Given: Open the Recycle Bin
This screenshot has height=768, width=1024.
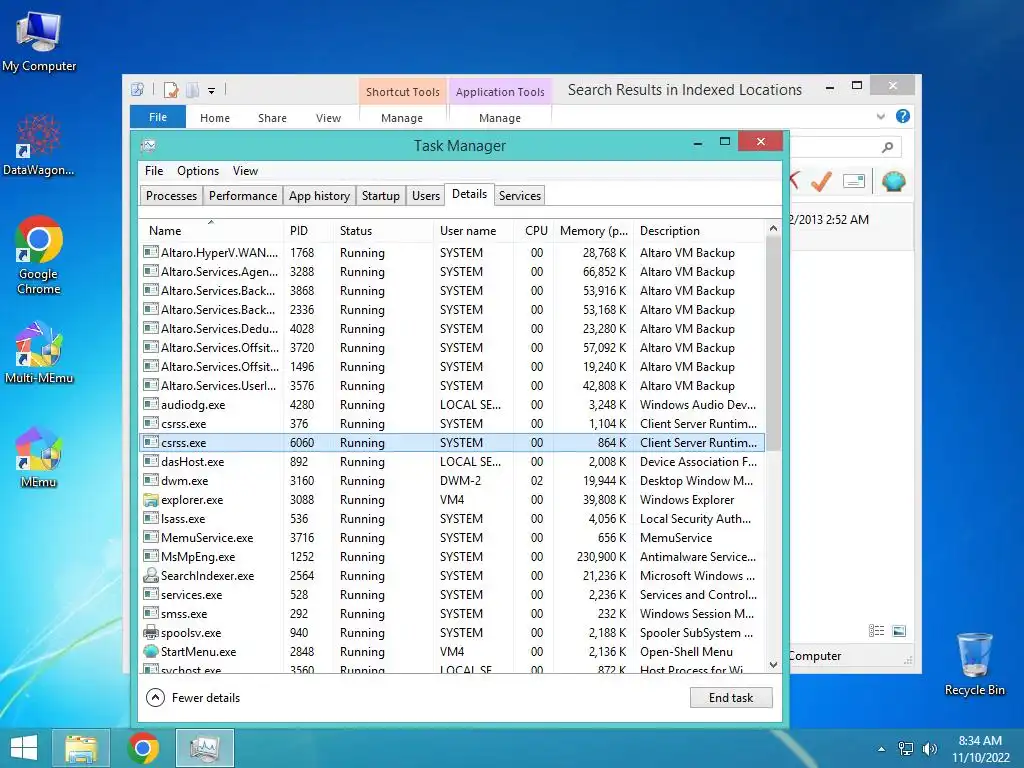Looking at the screenshot, I should tap(974, 664).
